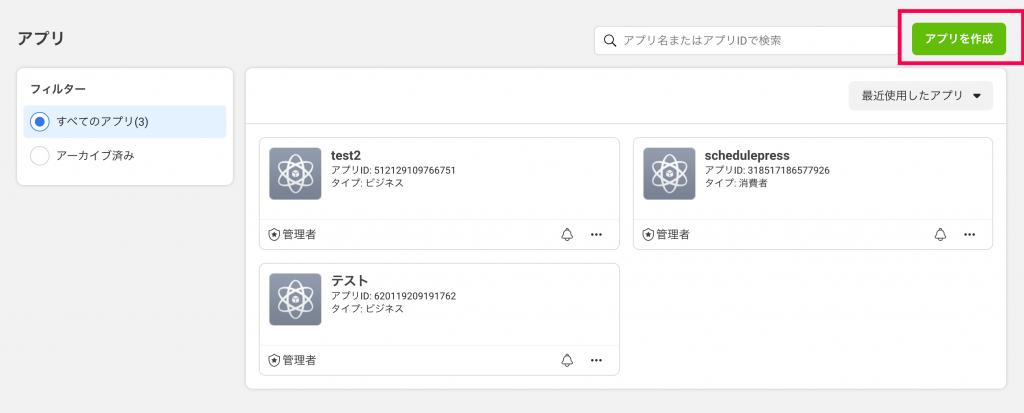Click the schedulepress app atom icon
1024x413 pixels.
(669, 173)
